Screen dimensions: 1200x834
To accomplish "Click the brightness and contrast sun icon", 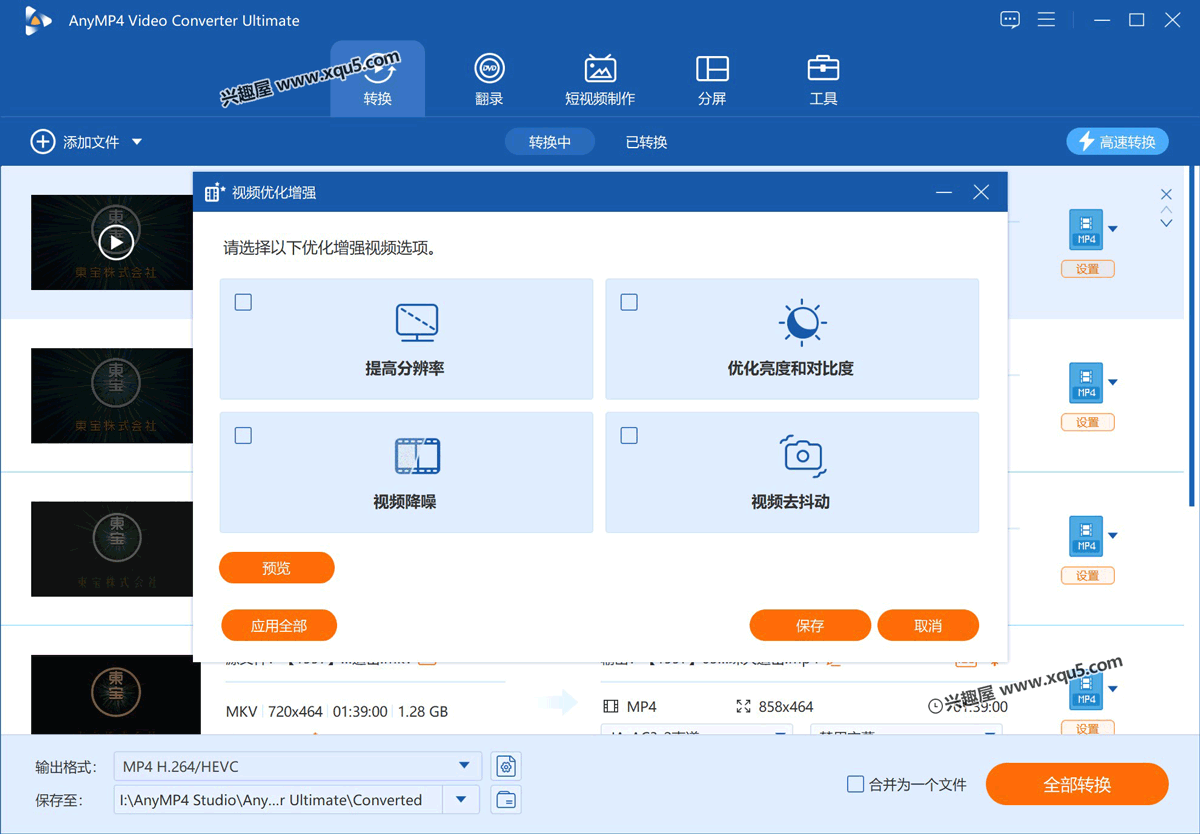I will pyautogui.click(x=802, y=322).
